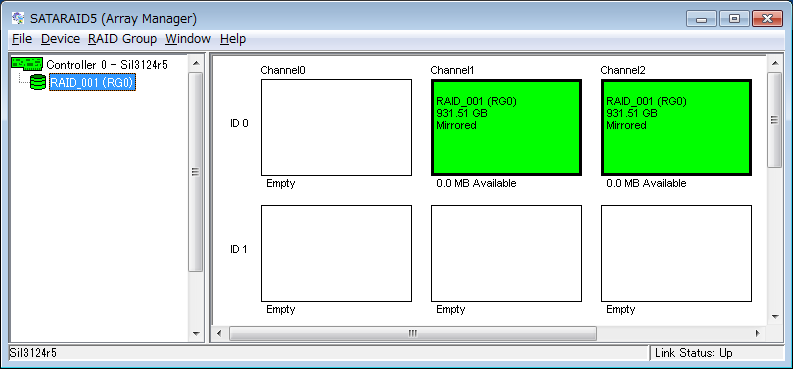The width and height of the screenshot is (793, 369).
Task: Open the Window menu
Action: point(188,39)
